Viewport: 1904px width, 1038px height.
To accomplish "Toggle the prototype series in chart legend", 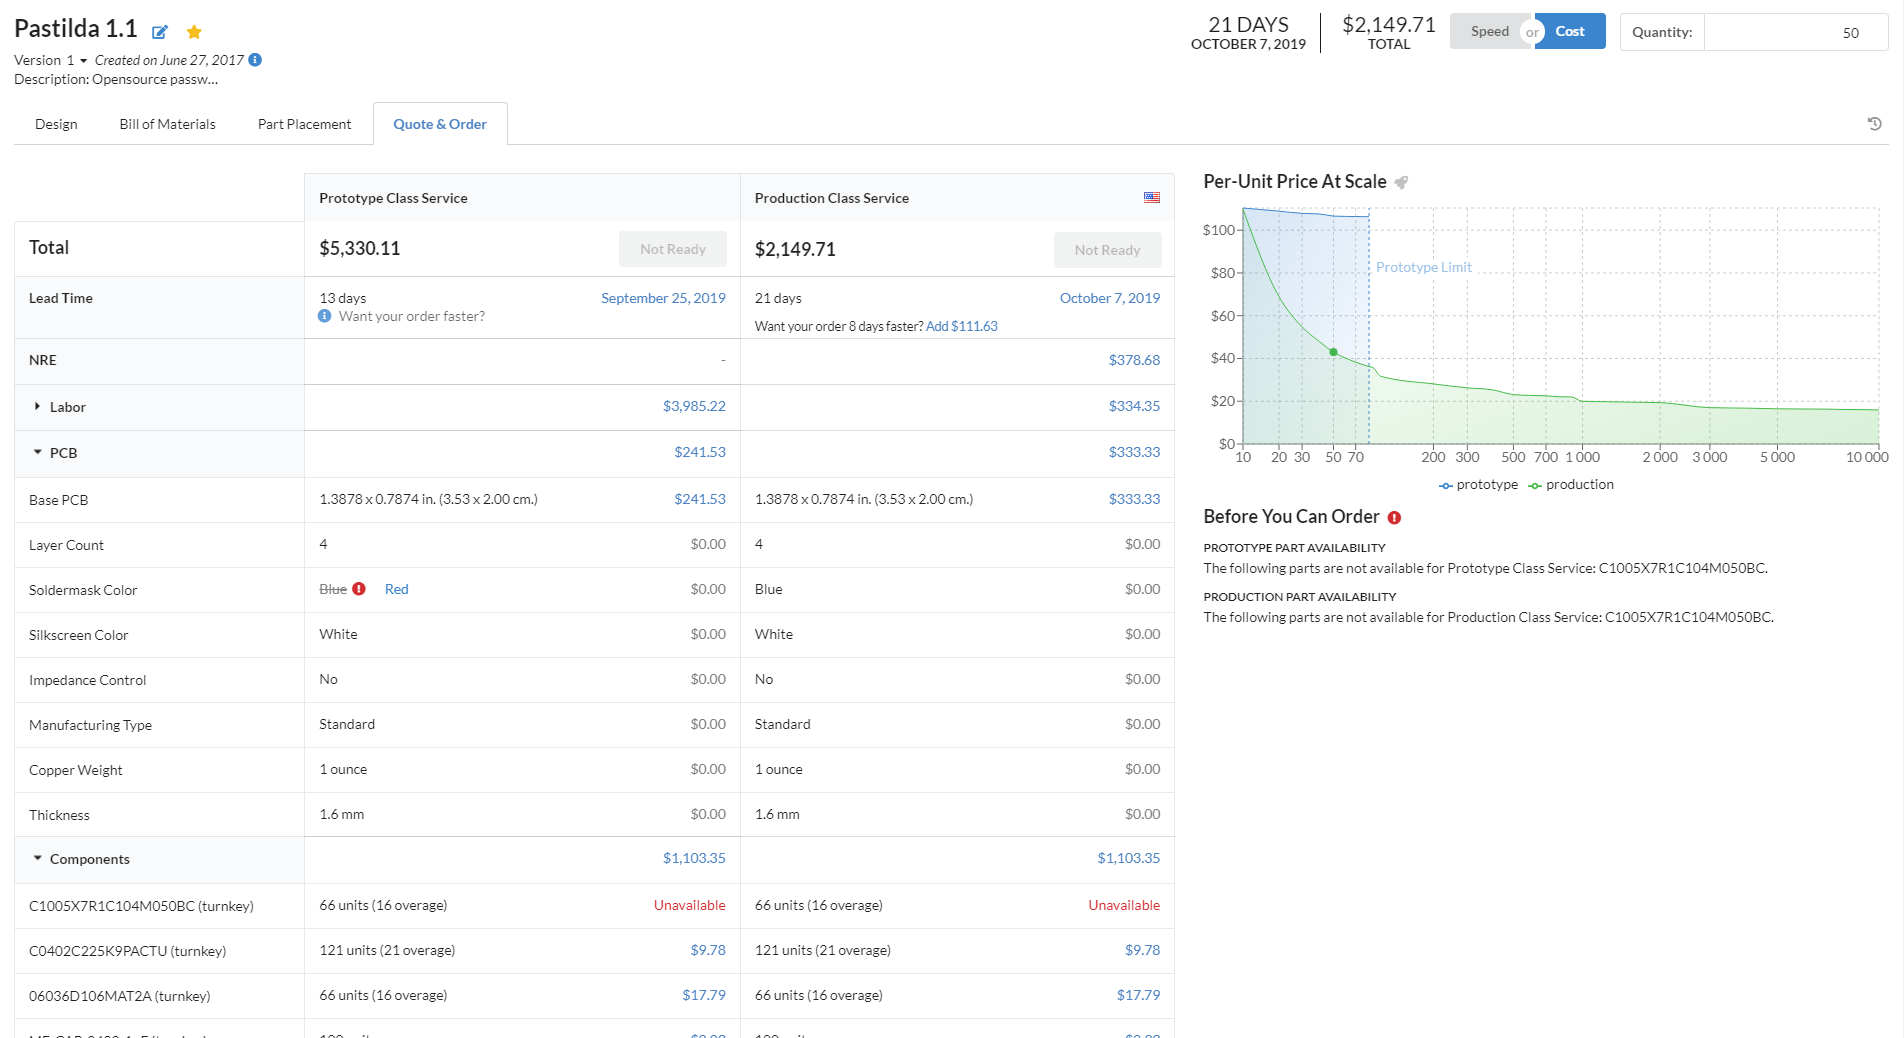I will [x=1478, y=485].
